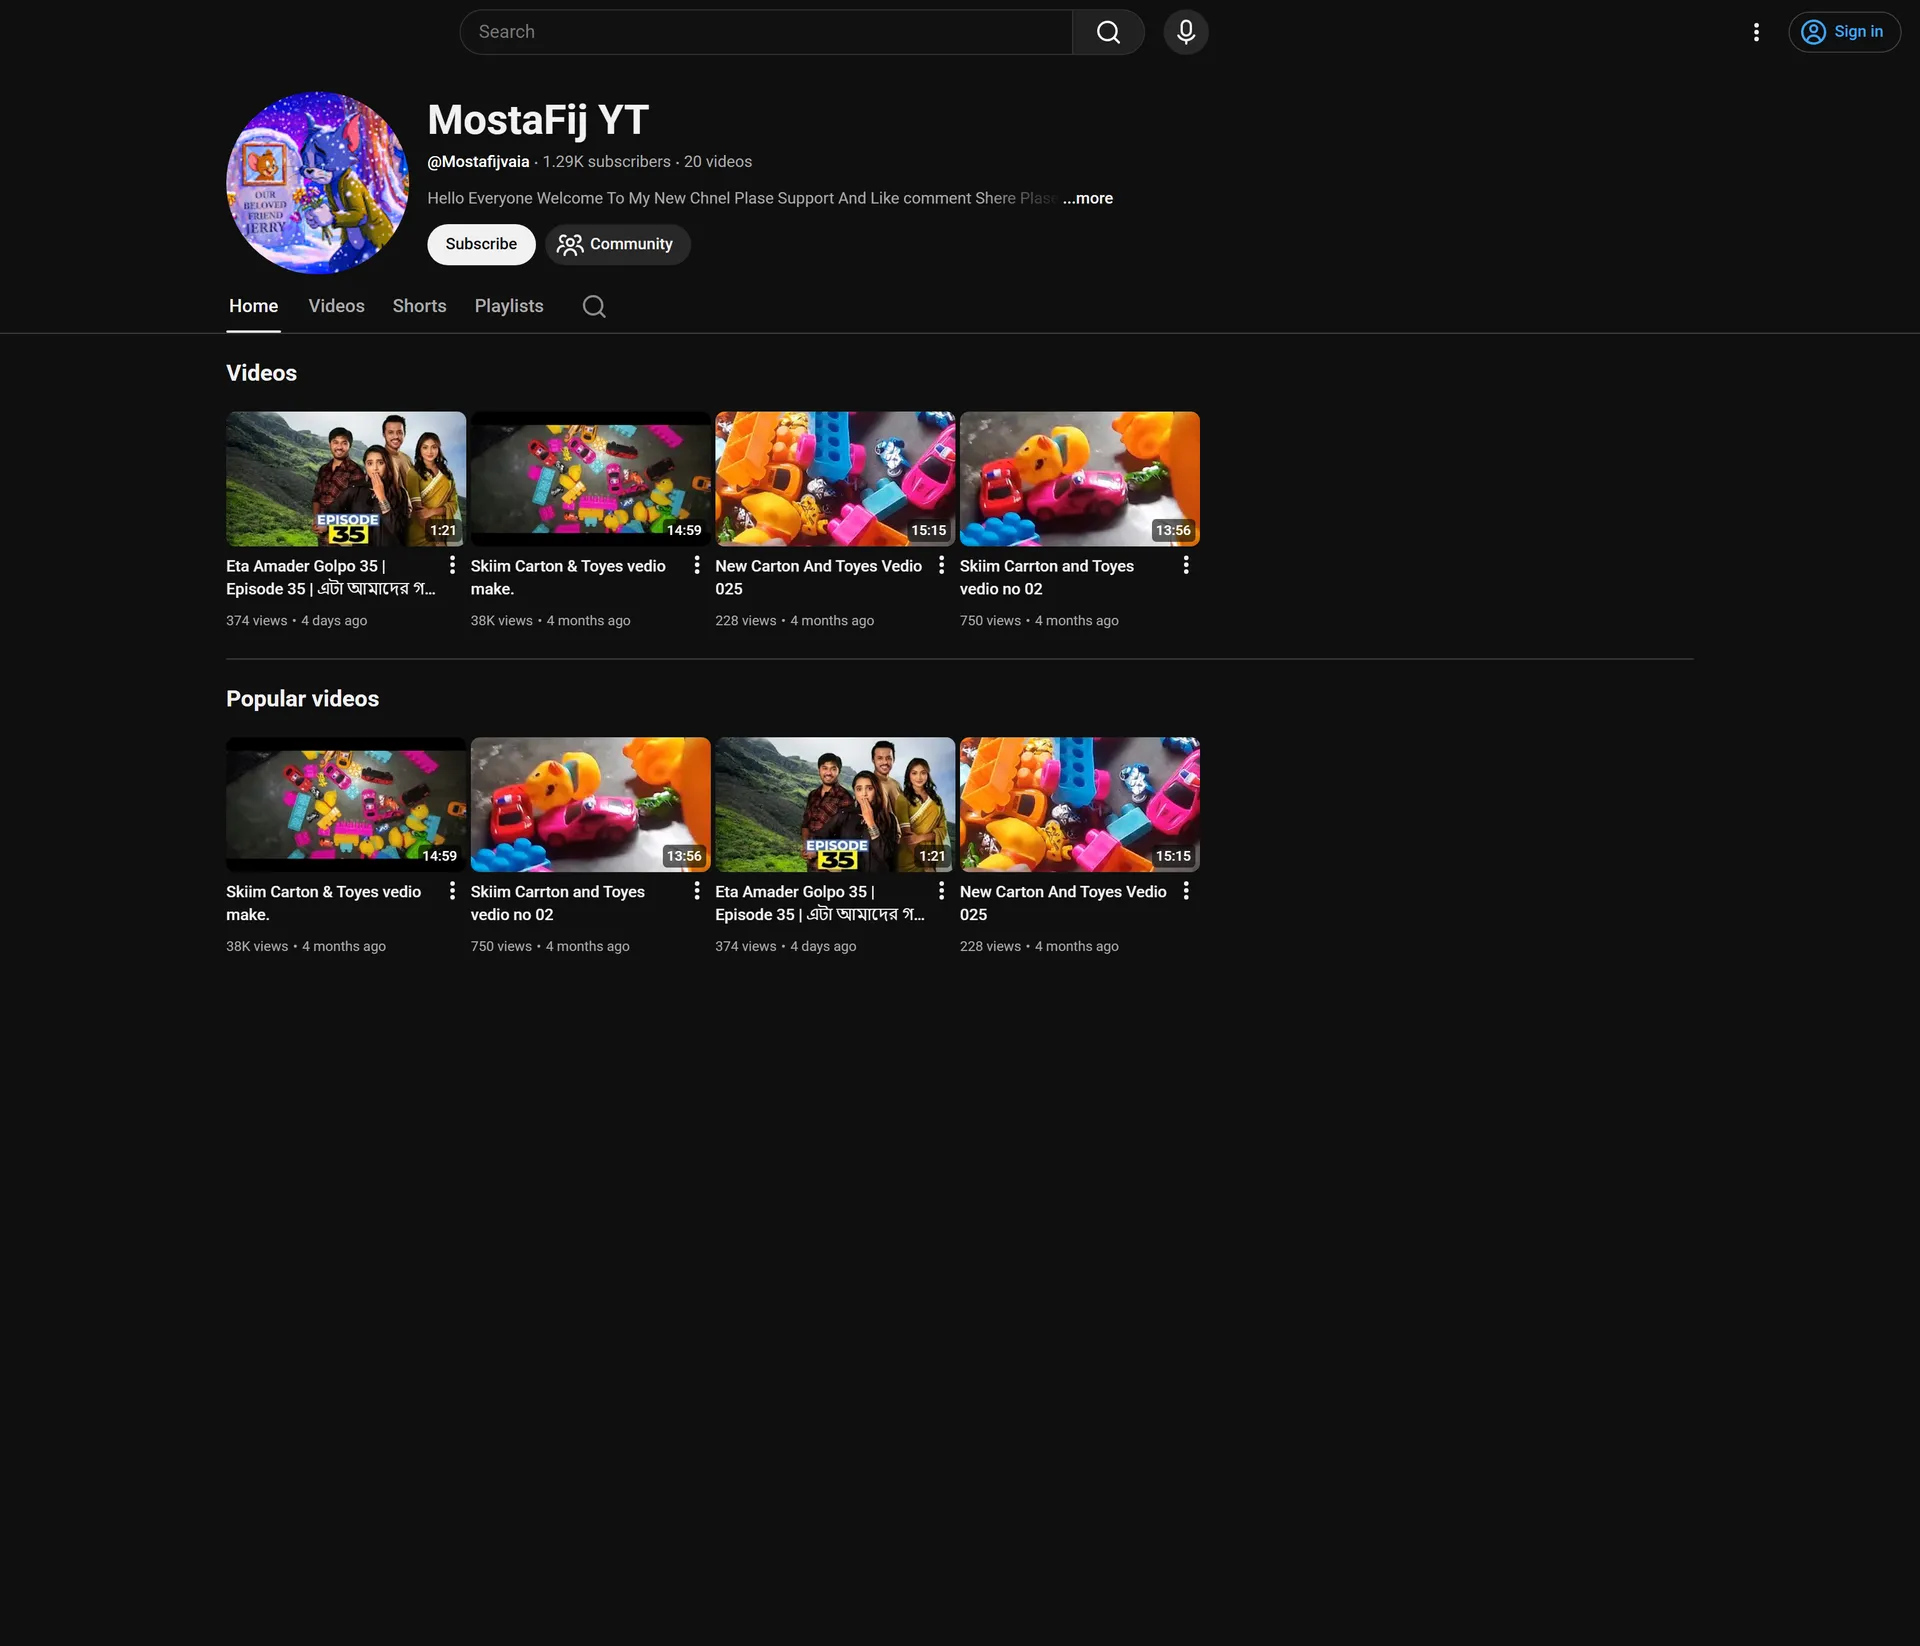Play the 14:59 toy video thumbnail in Videos
The width and height of the screenshot is (1920, 1646).
[x=591, y=479]
